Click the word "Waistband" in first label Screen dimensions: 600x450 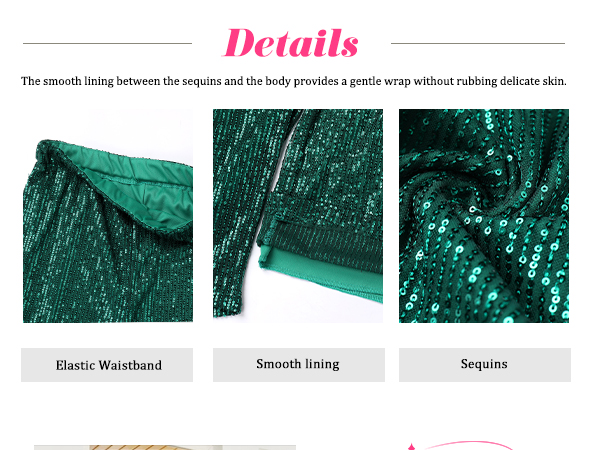point(130,365)
